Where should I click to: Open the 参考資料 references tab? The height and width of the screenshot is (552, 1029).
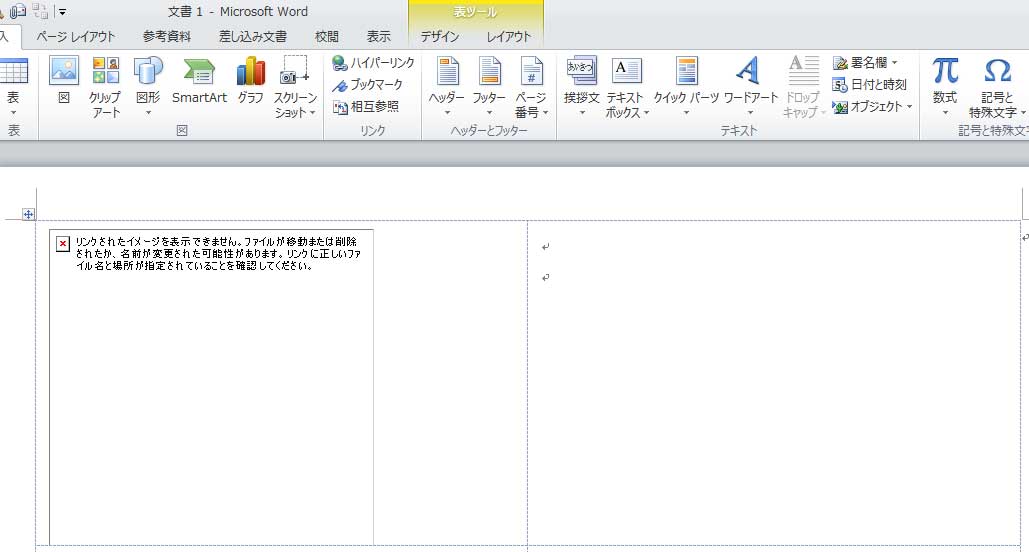coord(168,36)
